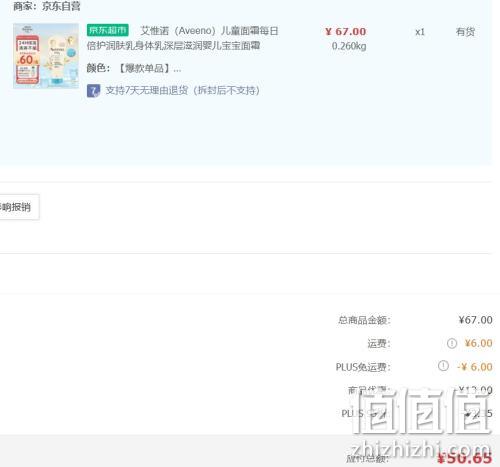This screenshot has width=500, height=467.
Task: Click the 总商品金额 ¥67.00 value
Action: click(x=475, y=320)
